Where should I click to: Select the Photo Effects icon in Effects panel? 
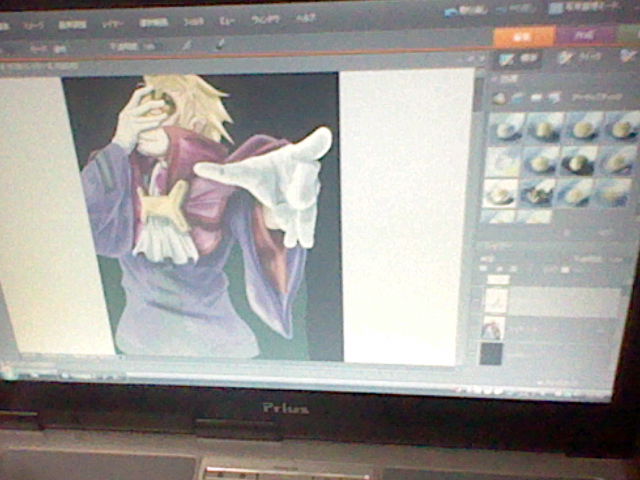[x=538, y=97]
